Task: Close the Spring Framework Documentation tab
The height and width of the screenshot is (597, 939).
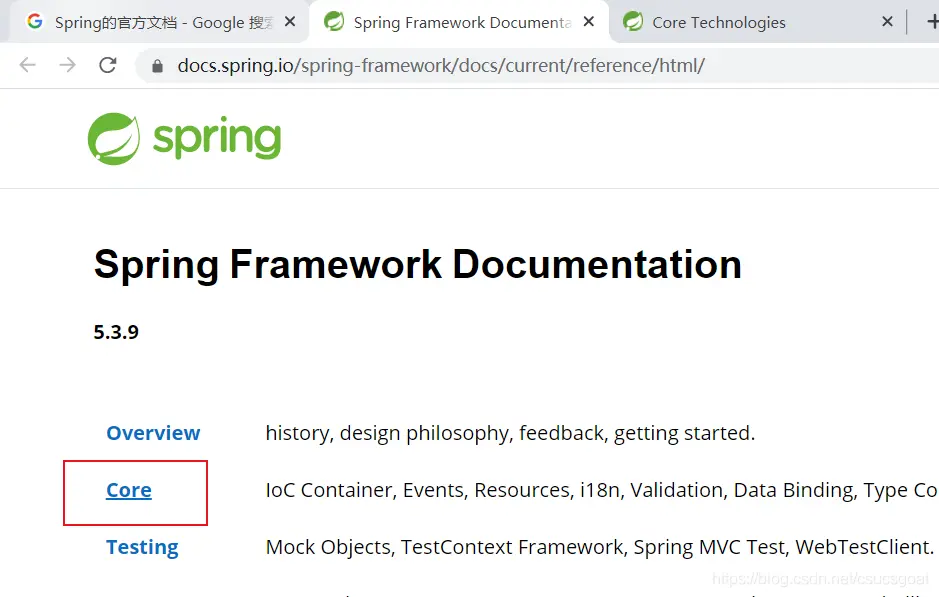Action: [x=589, y=22]
